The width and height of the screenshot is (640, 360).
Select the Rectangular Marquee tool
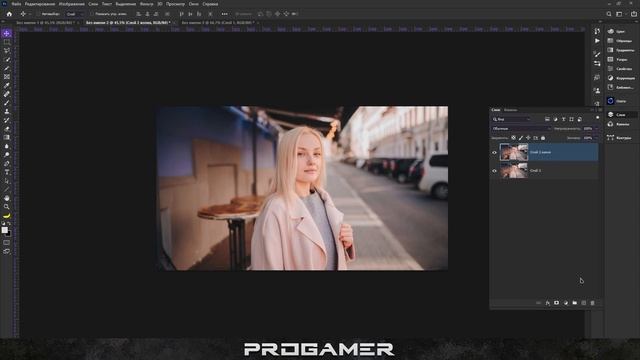[7, 42]
